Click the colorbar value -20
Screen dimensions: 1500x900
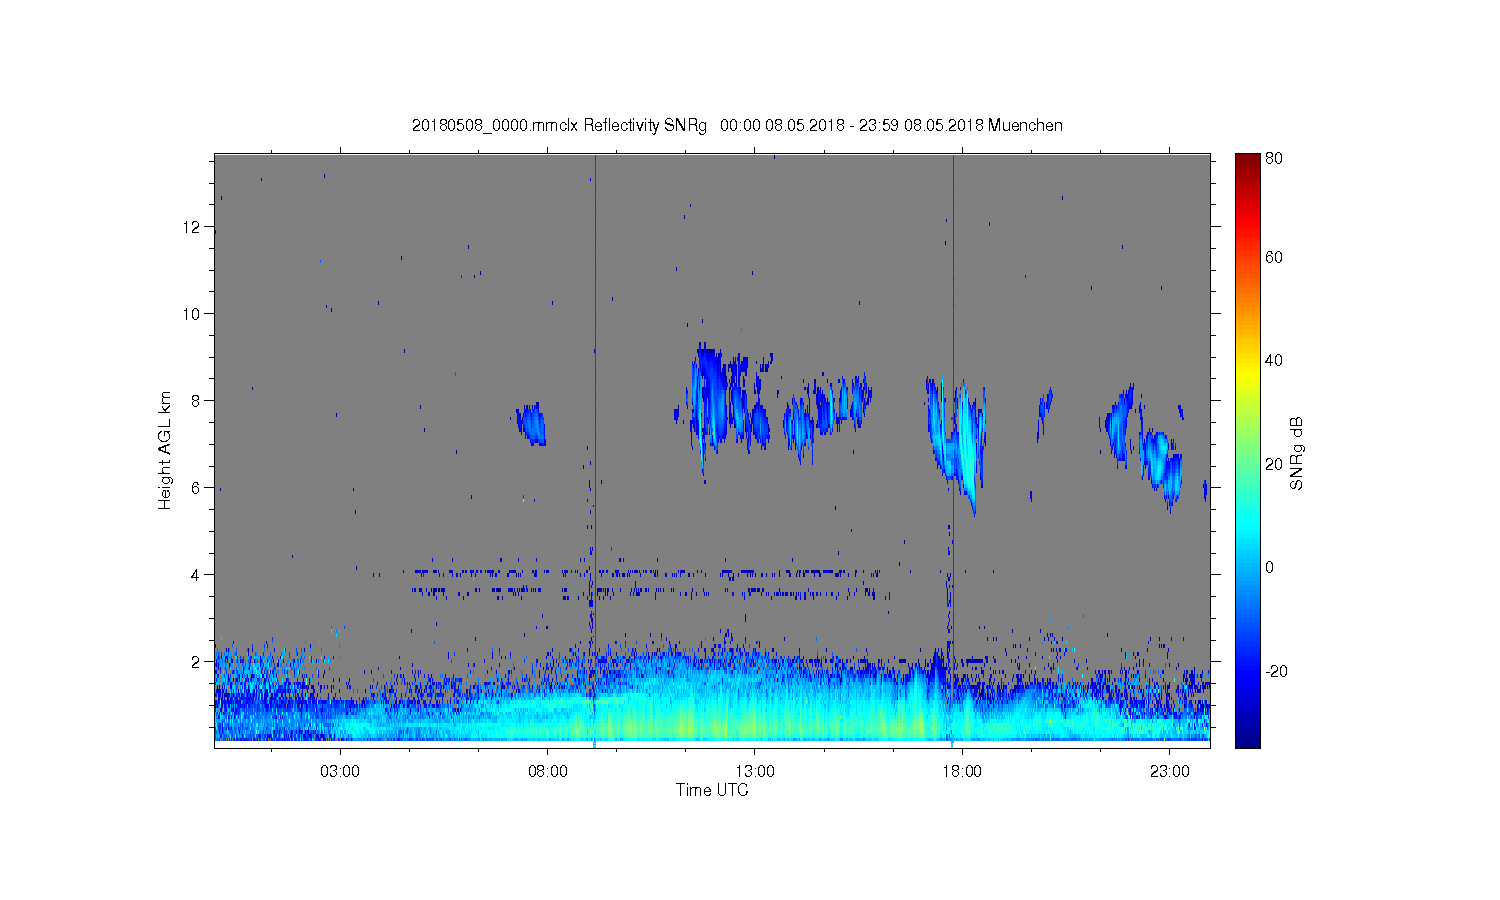pos(1277,671)
